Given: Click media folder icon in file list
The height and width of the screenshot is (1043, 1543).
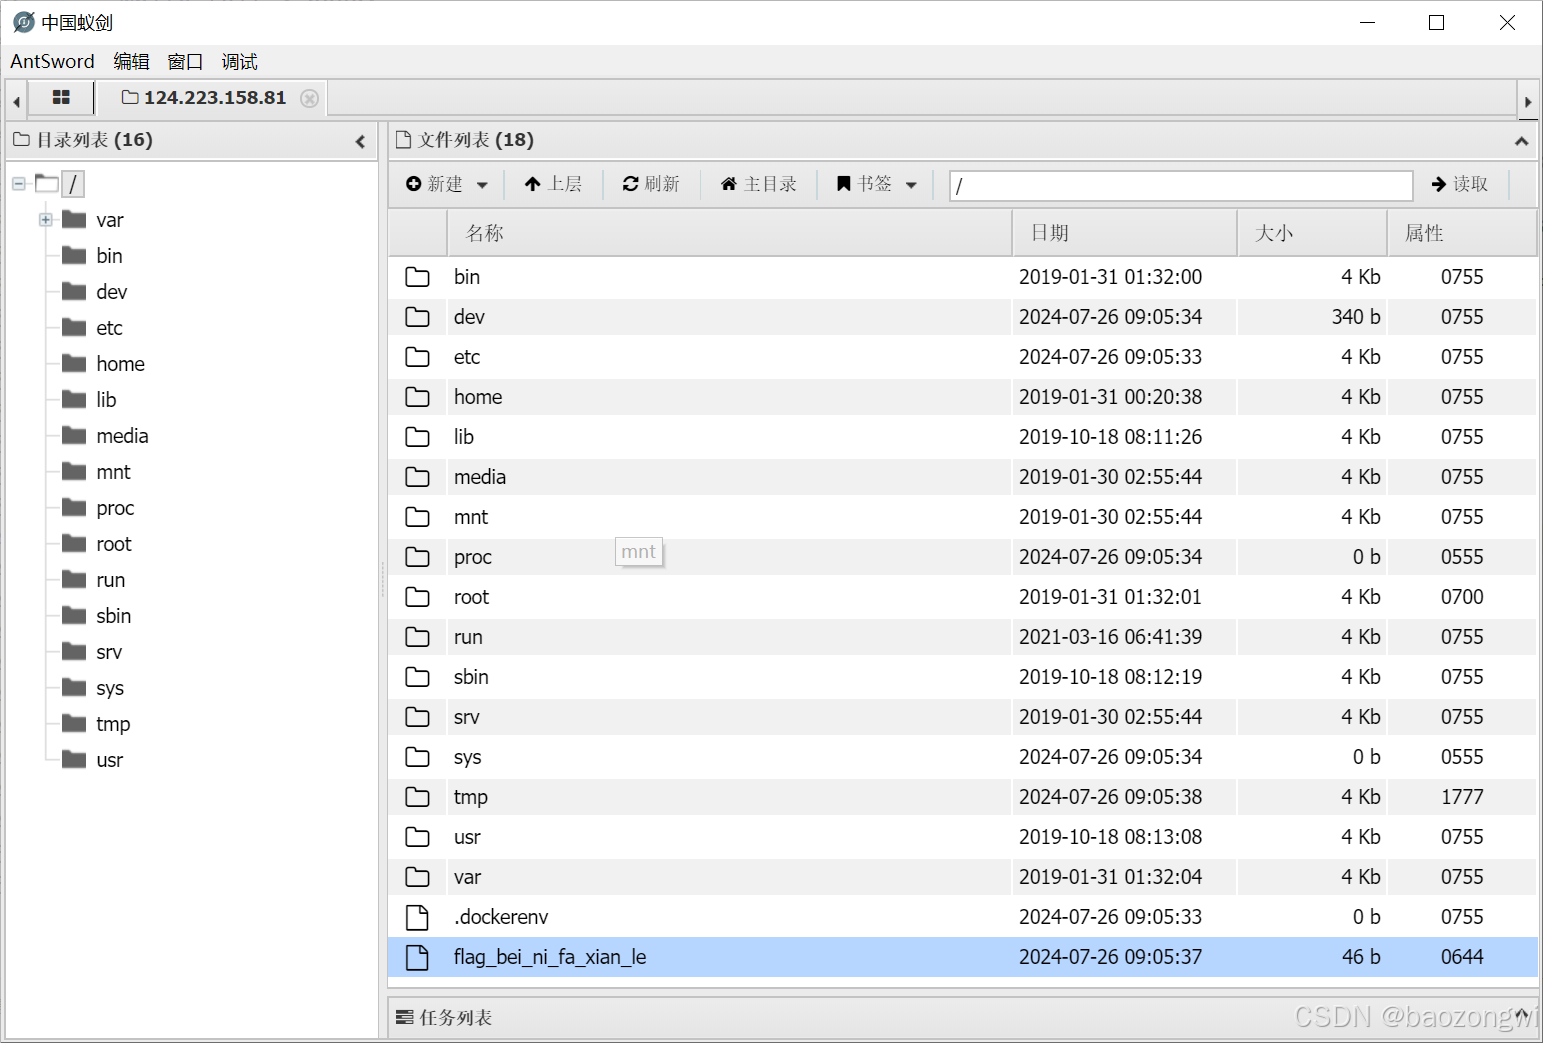Looking at the screenshot, I should (417, 477).
